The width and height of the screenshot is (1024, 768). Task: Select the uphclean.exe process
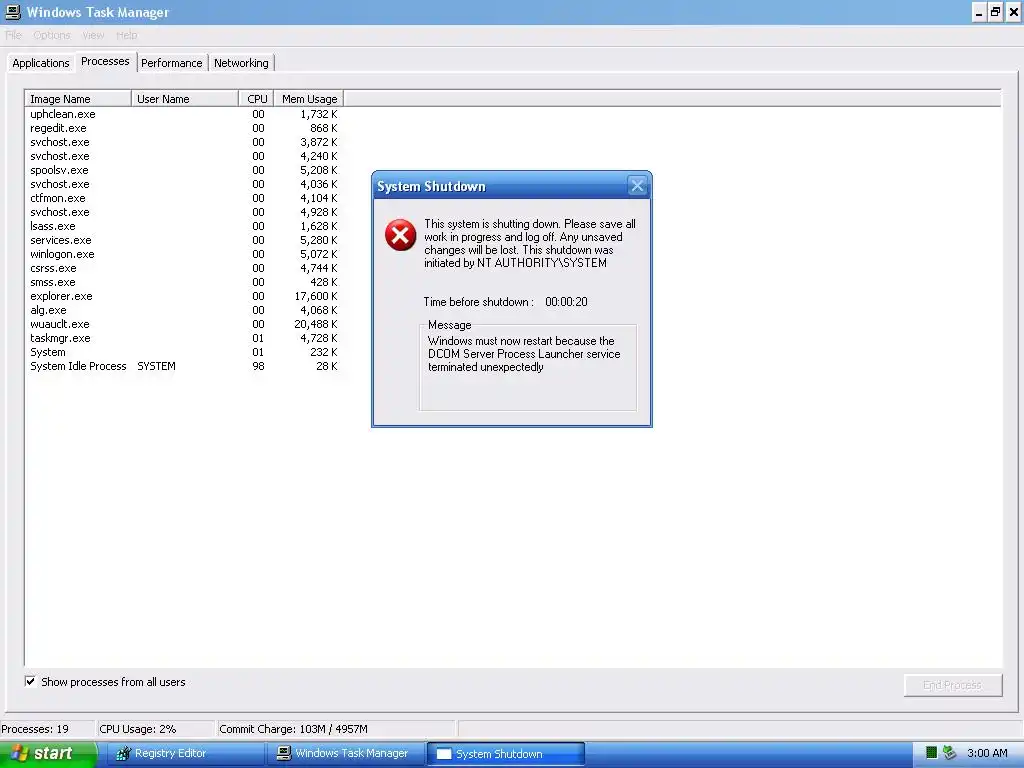pyautogui.click(x=184, y=114)
